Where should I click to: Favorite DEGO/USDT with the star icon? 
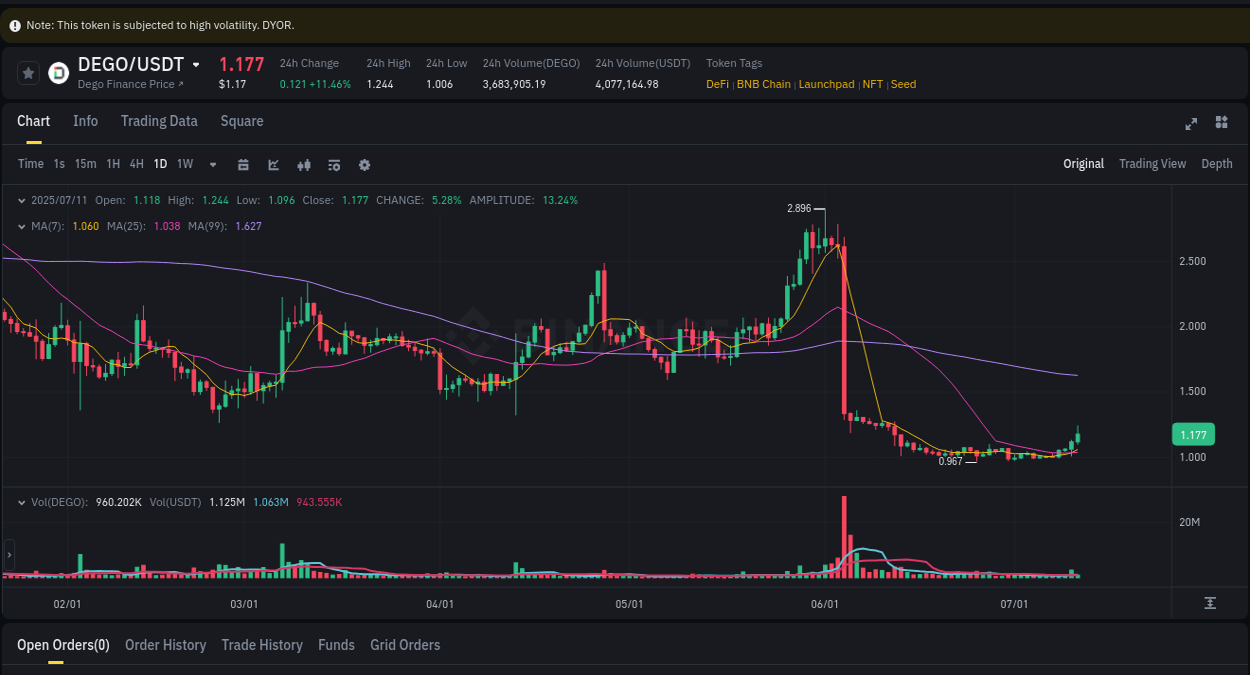click(28, 72)
